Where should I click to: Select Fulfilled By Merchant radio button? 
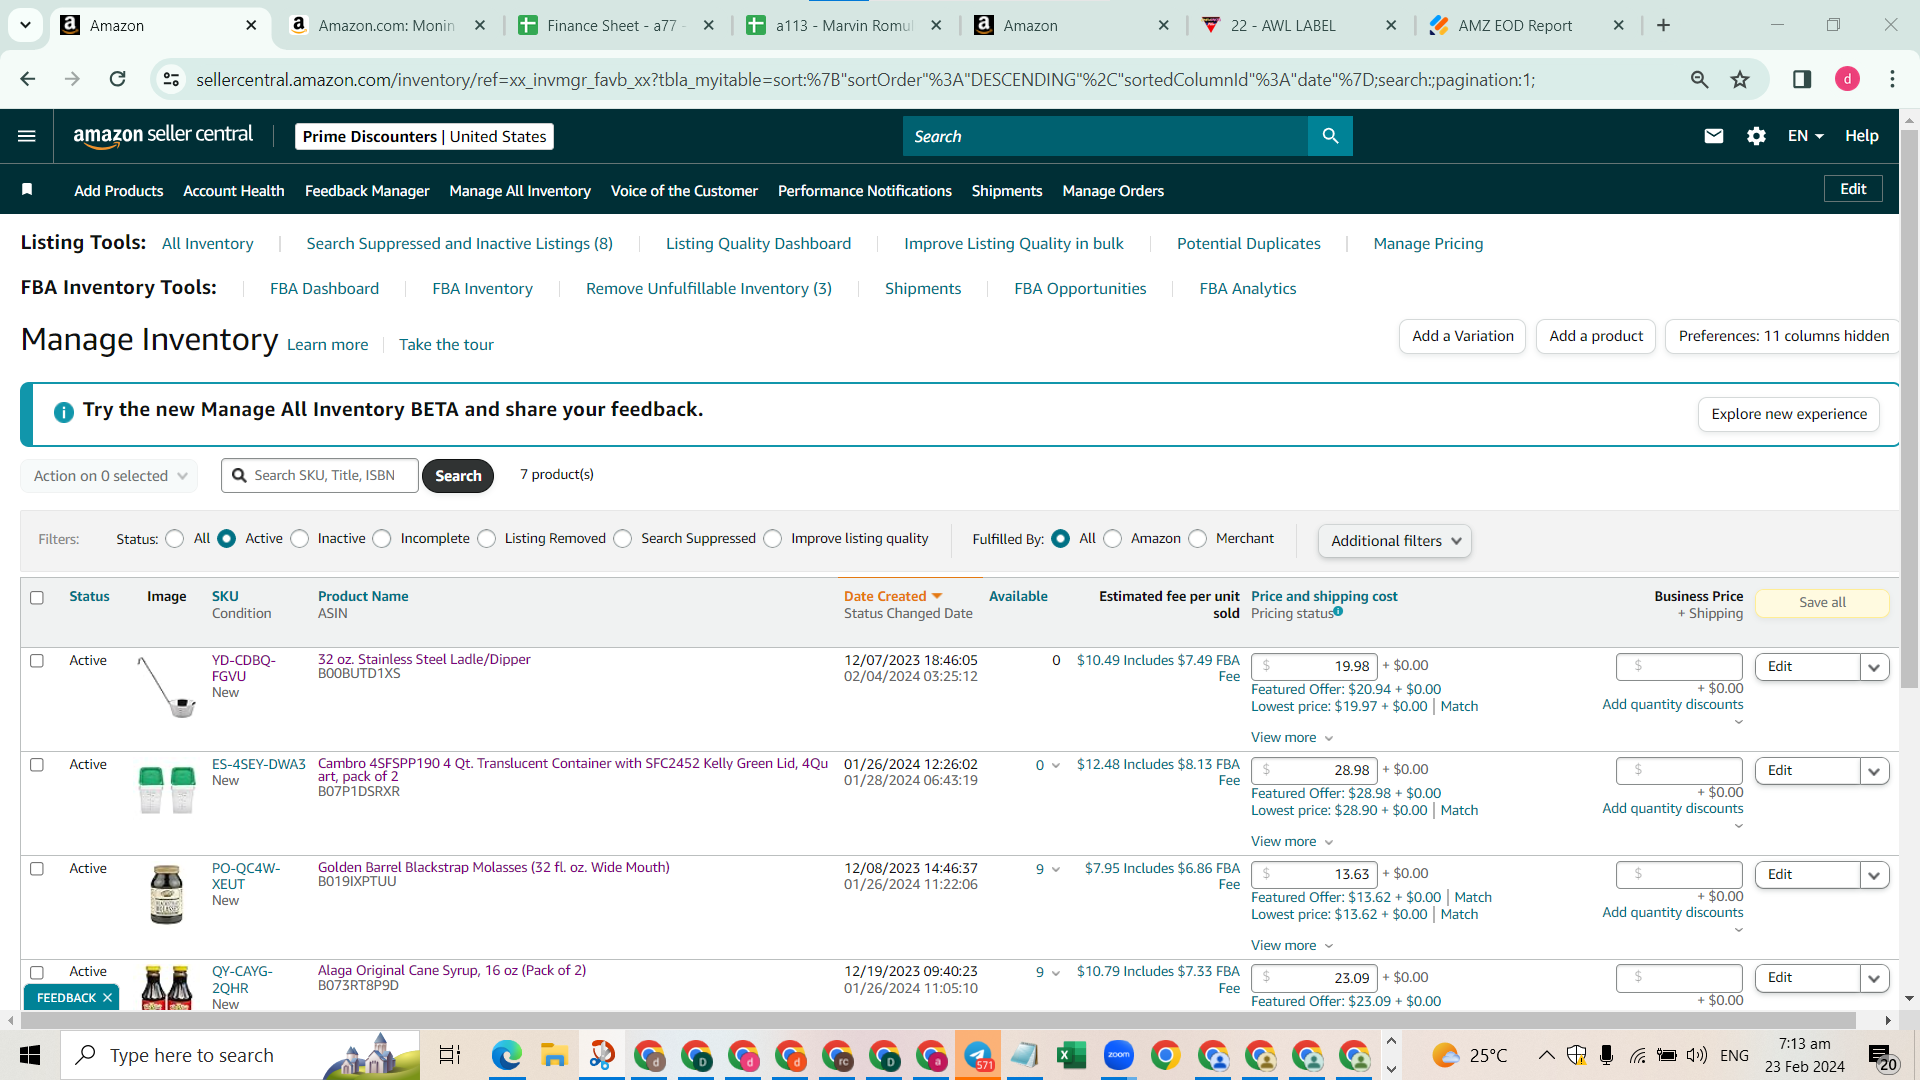click(x=1198, y=539)
